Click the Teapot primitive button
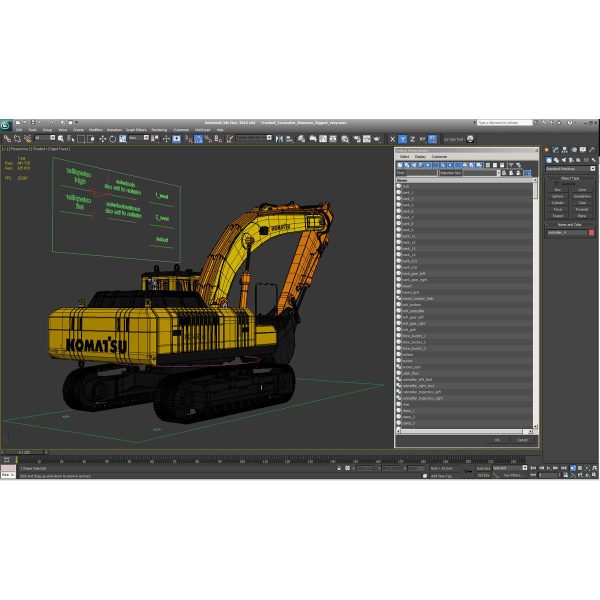Screen dimensions: 600x600 [x=558, y=216]
